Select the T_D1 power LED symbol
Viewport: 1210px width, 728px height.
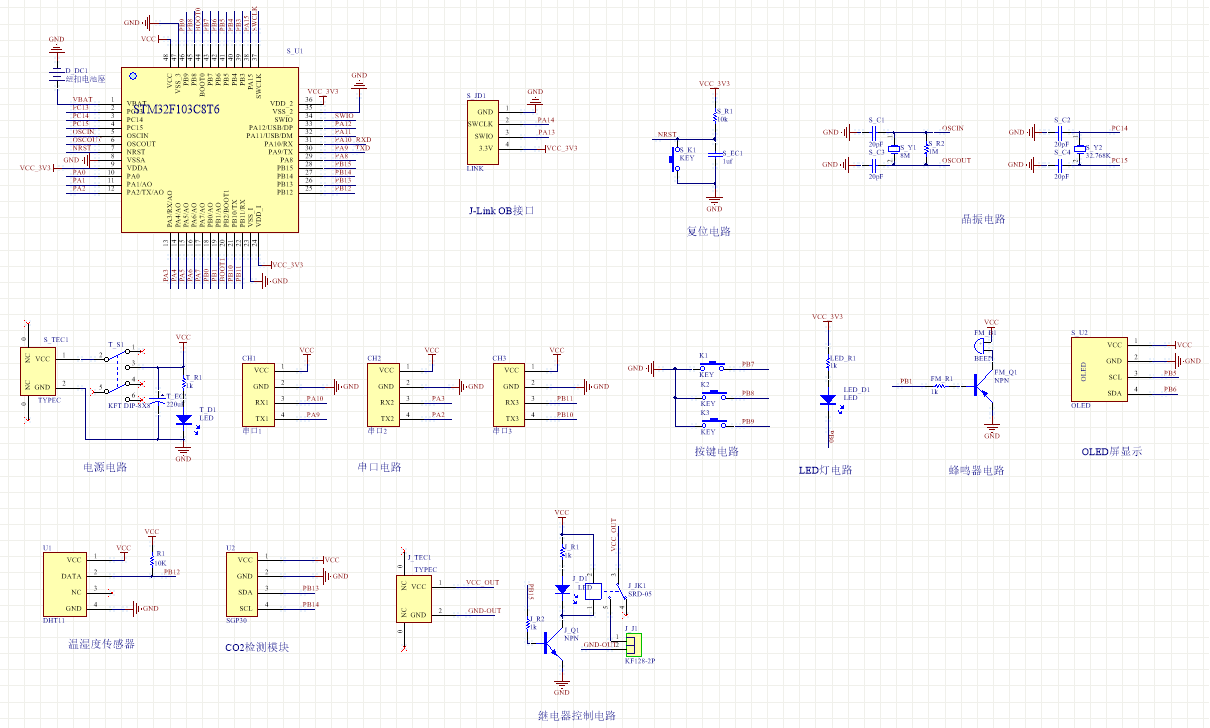(x=184, y=421)
